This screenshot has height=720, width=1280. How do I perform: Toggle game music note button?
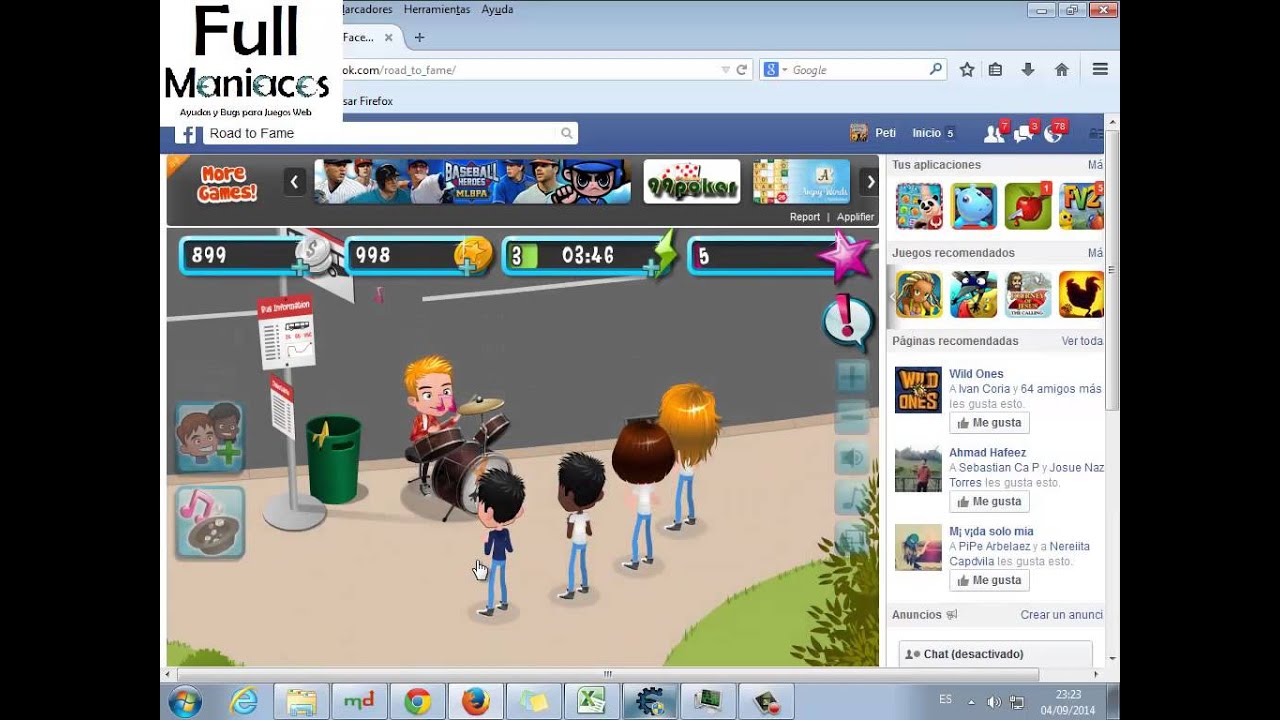[852, 498]
